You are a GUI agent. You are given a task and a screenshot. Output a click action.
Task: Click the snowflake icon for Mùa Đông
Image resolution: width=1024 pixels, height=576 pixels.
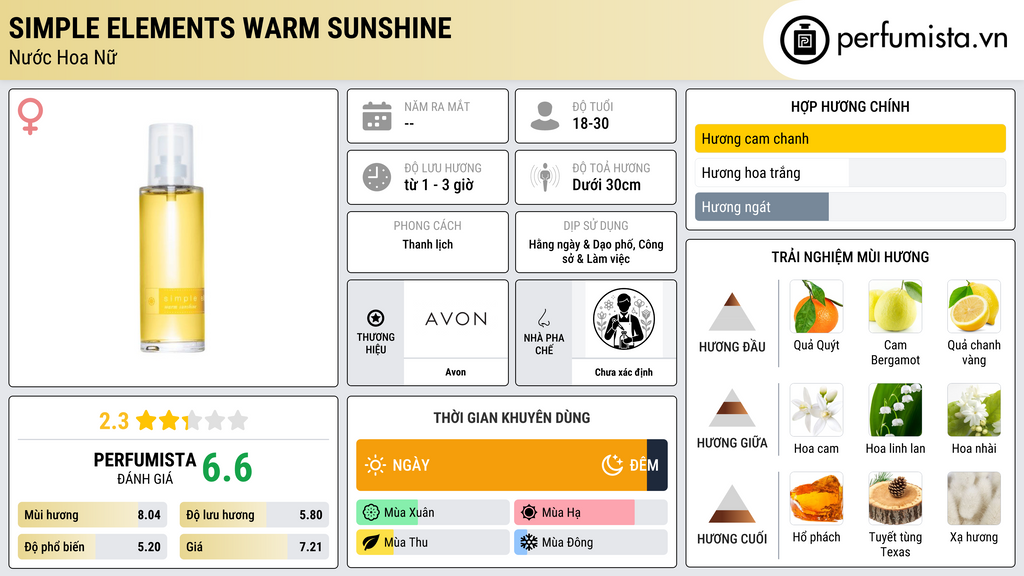pyautogui.click(x=529, y=543)
